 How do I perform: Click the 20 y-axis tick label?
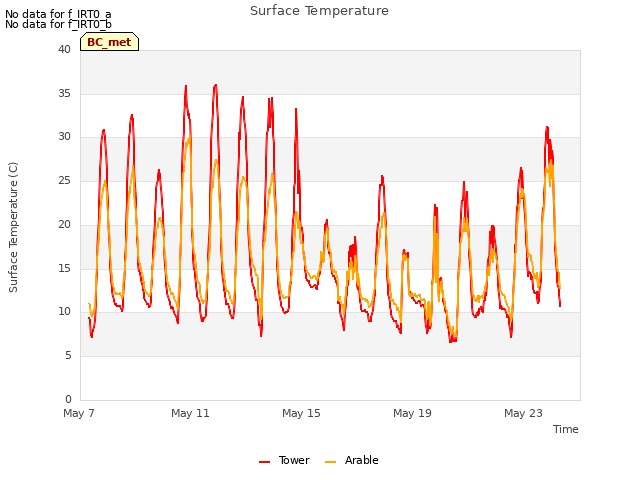click(64, 224)
